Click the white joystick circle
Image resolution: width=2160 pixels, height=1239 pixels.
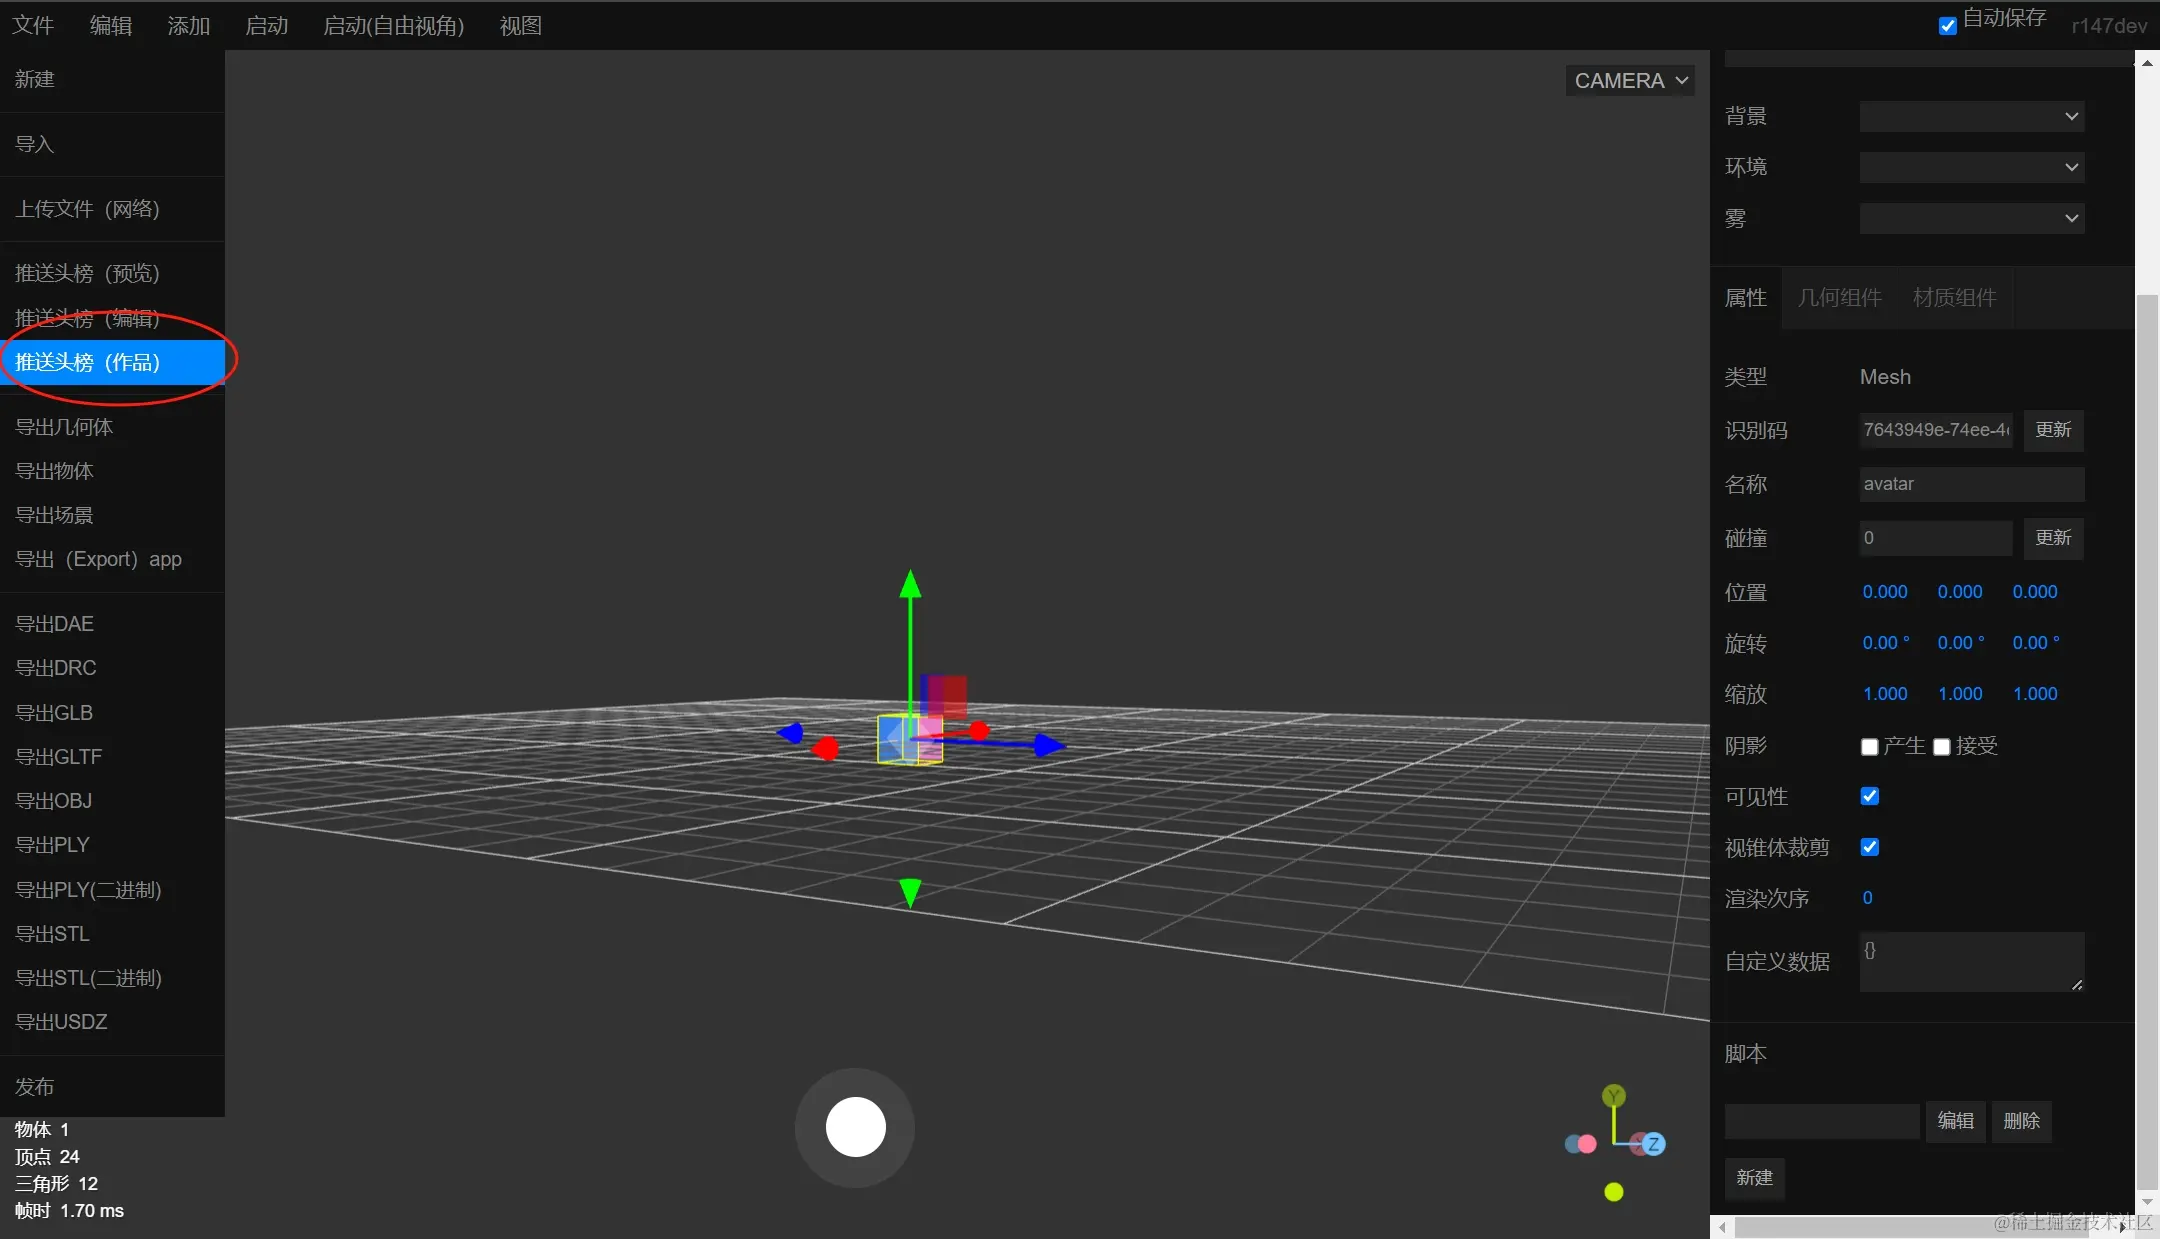(855, 1127)
